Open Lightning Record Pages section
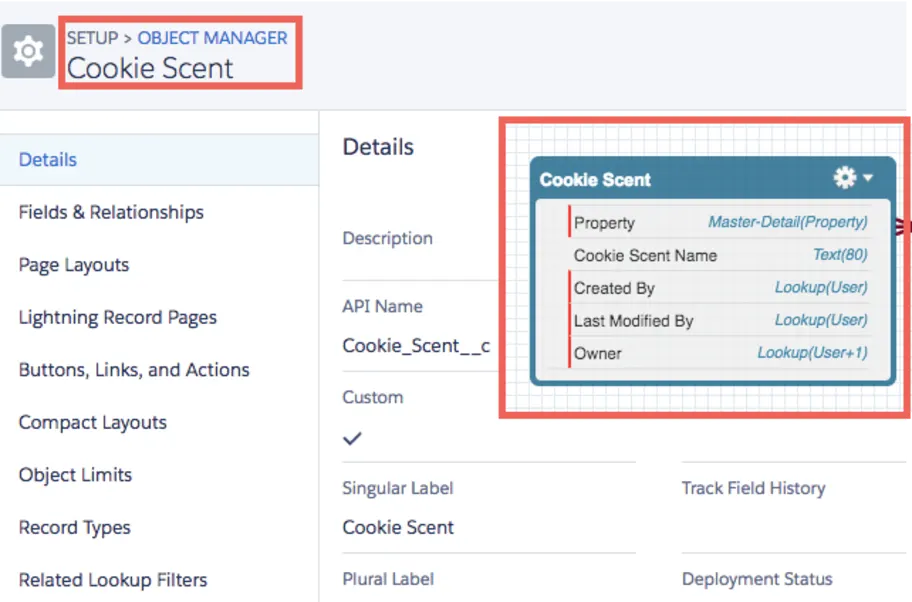912x602 pixels. [x=117, y=318]
